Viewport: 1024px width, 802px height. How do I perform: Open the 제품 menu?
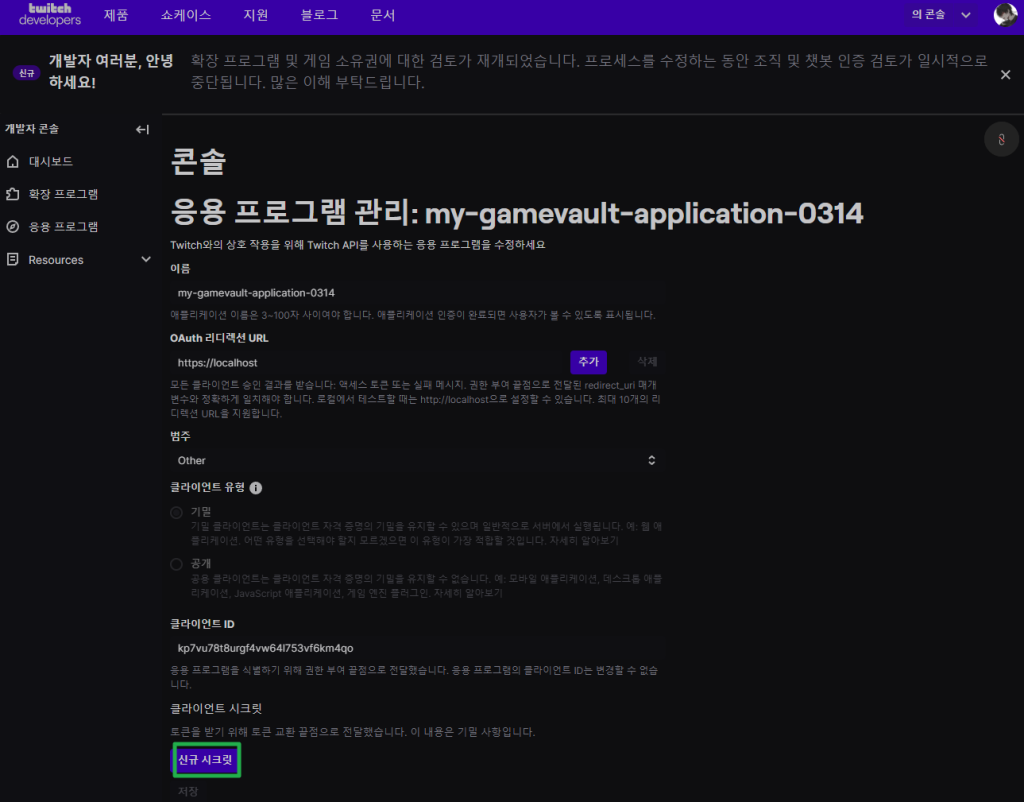point(115,15)
